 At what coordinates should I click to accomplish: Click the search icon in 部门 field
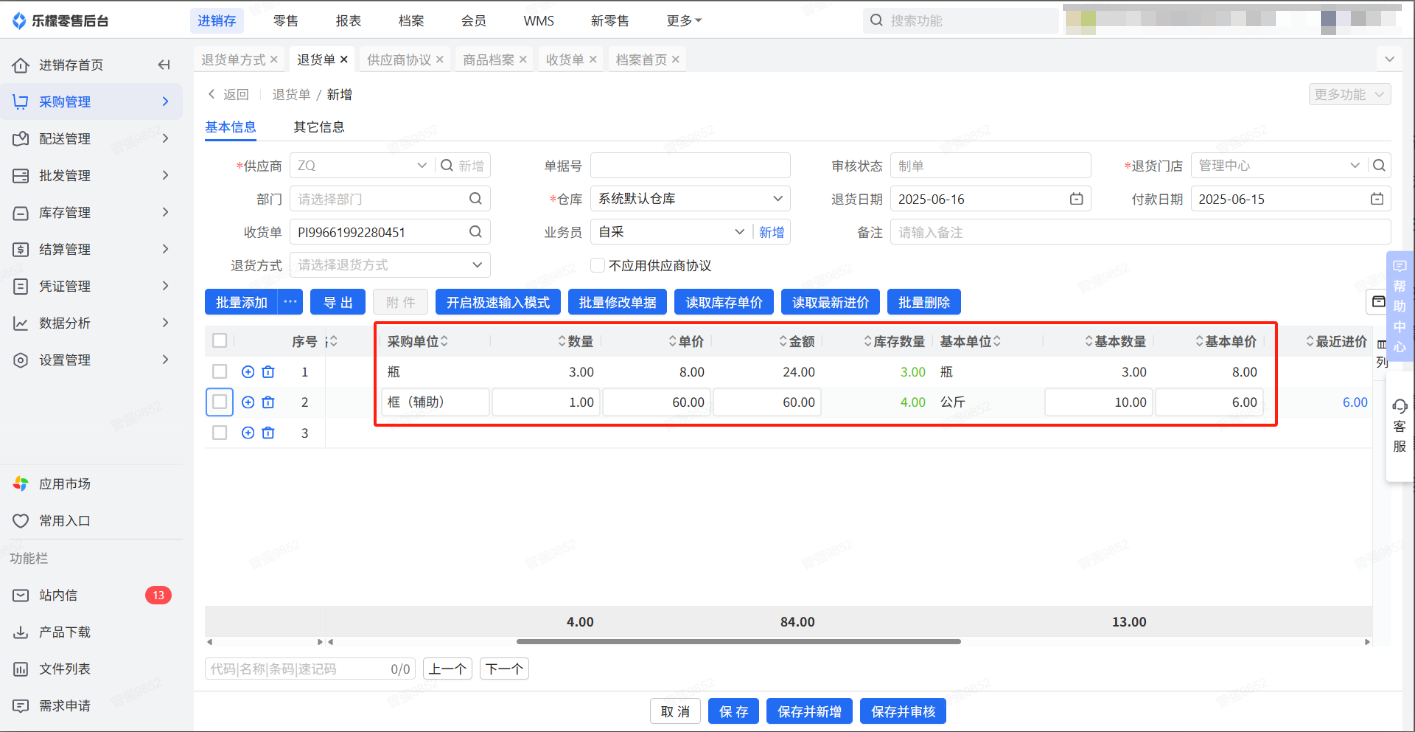click(476, 199)
